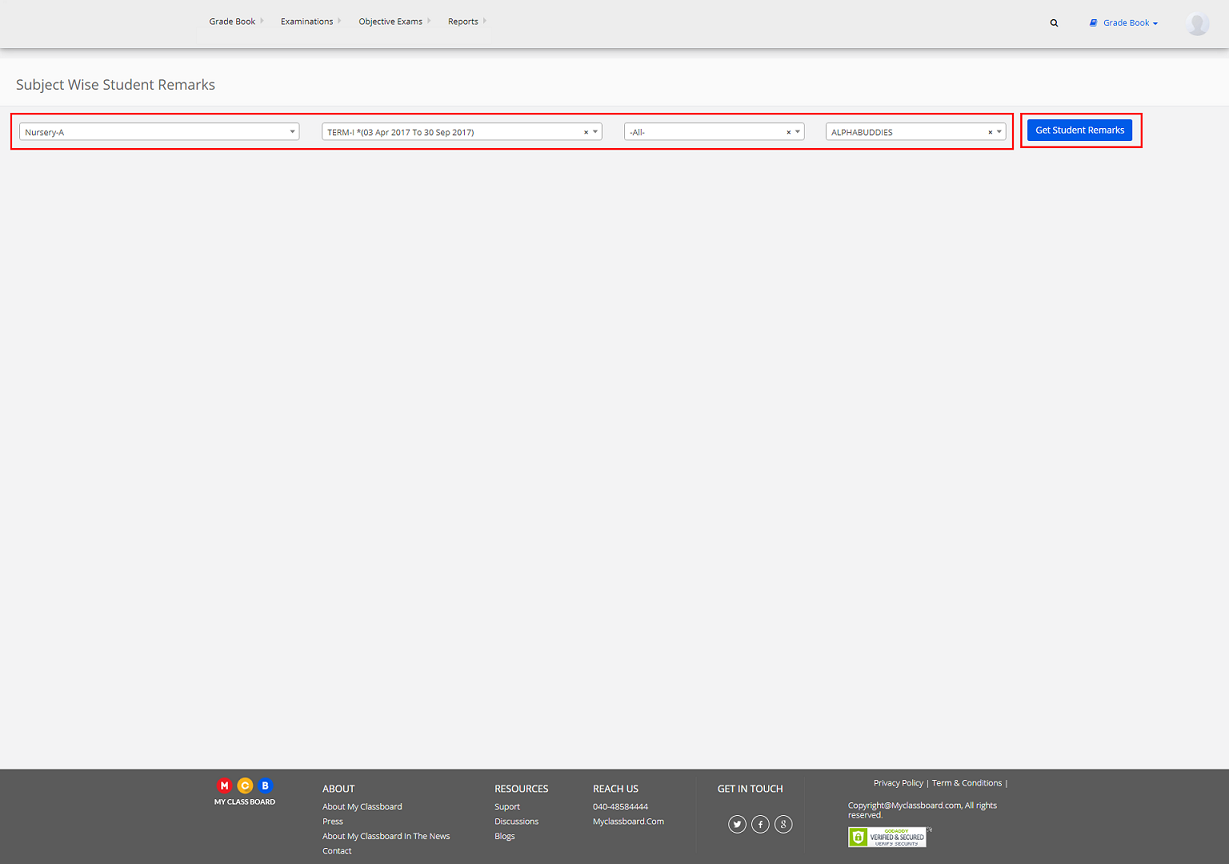Open the Blogs link
The image size is (1229, 864).
505,836
